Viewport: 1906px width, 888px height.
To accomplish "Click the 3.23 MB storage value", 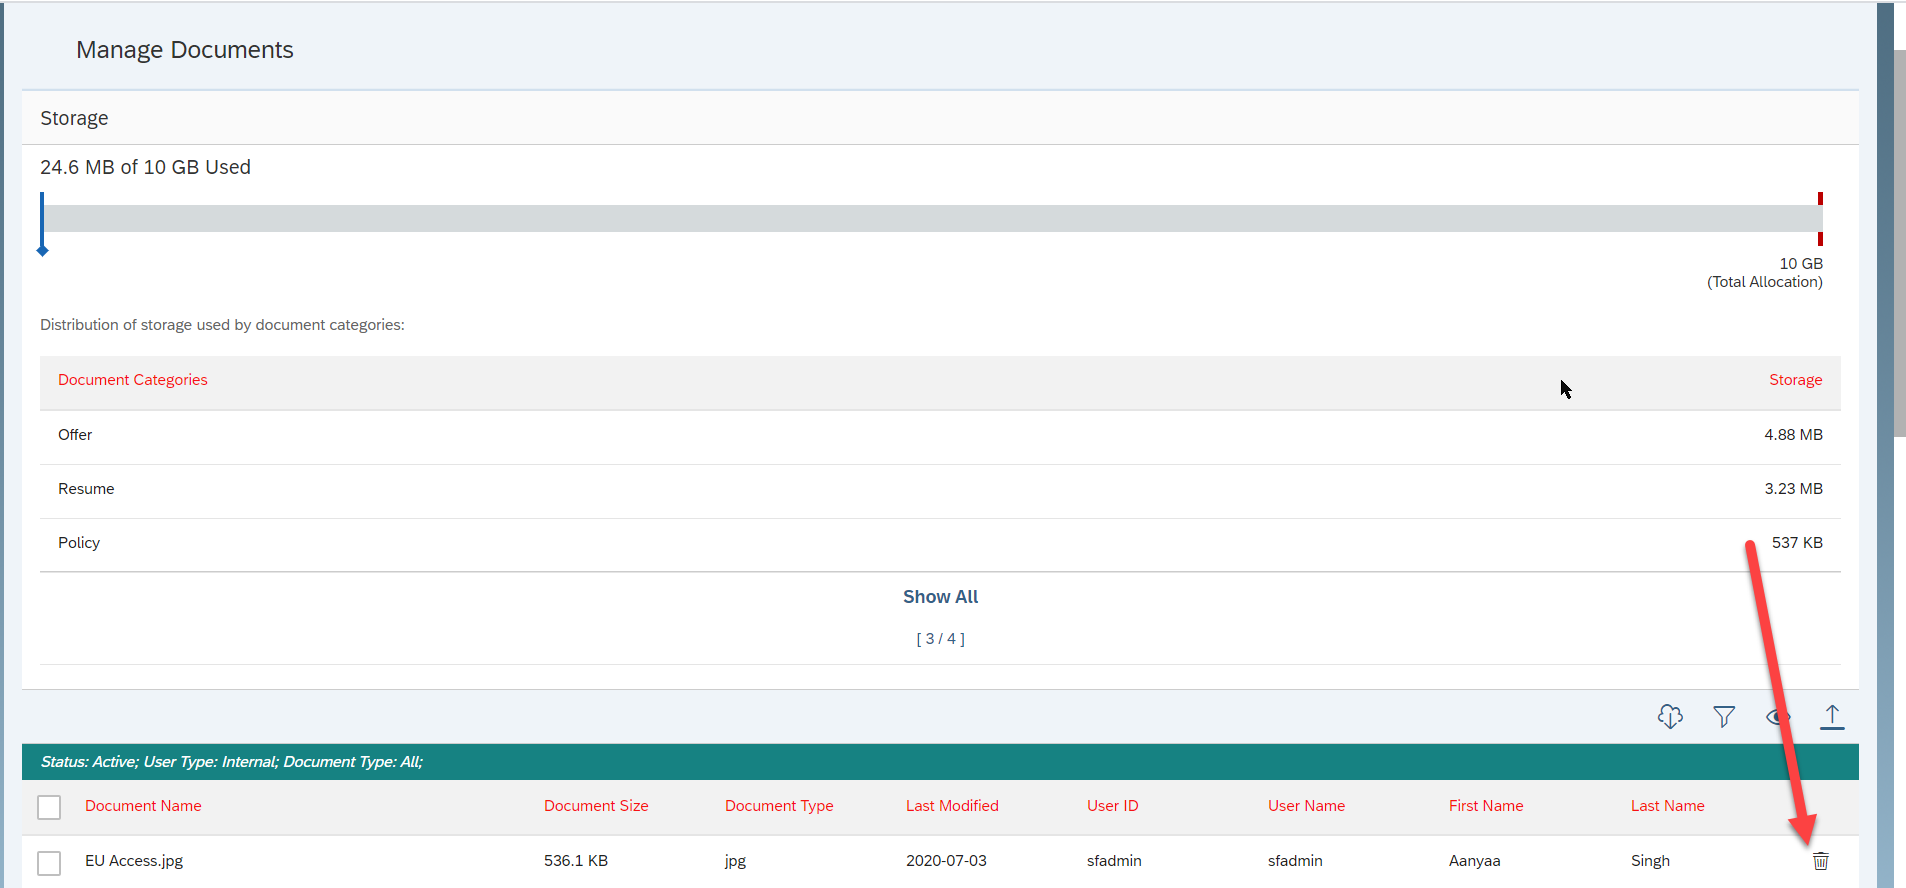I will point(1793,489).
